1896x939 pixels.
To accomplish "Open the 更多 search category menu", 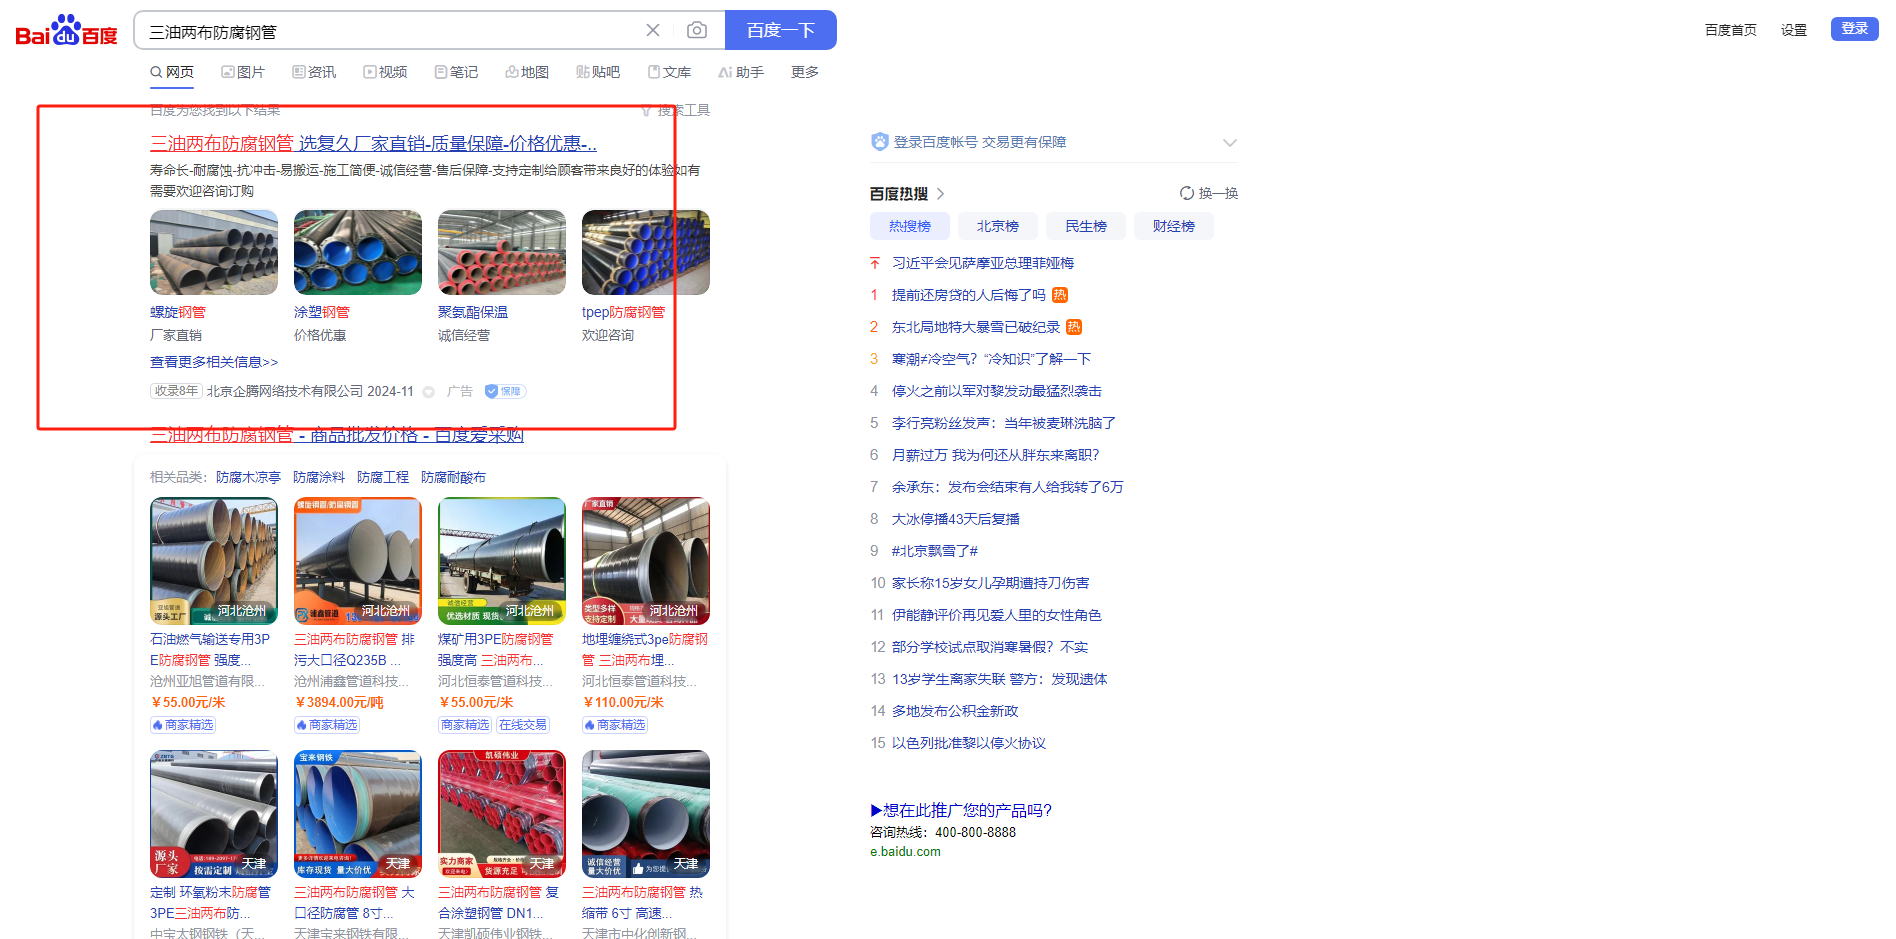I will pyautogui.click(x=805, y=72).
